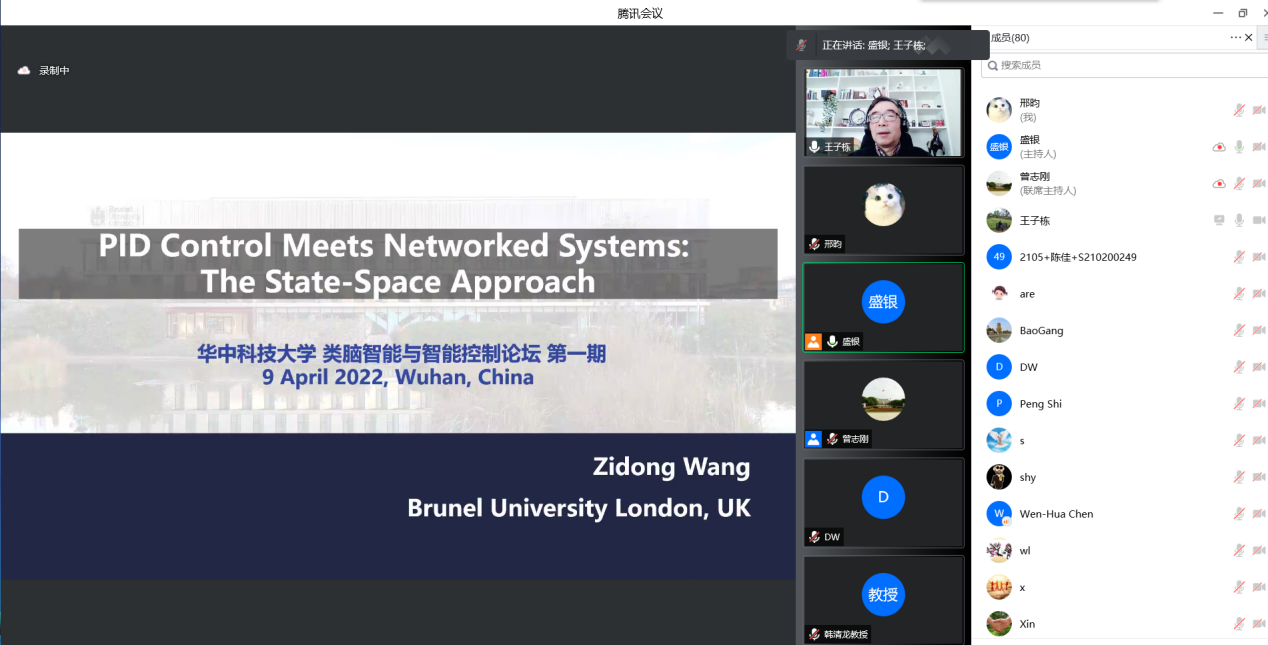This screenshot has height=645, width=1268.
Task: Click the orange host badge on 盛银's video tile
Action: pyautogui.click(x=813, y=342)
